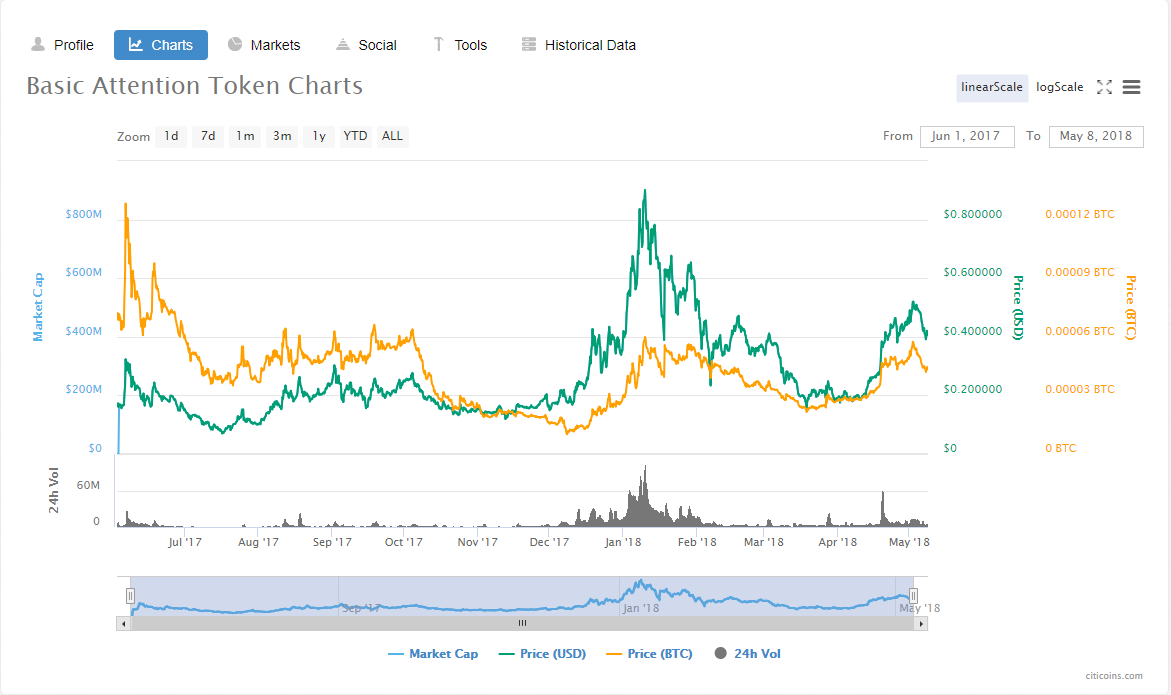The width and height of the screenshot is (1171, 695).
Task: Click the left navigator range handle
Action: [130, 596]
